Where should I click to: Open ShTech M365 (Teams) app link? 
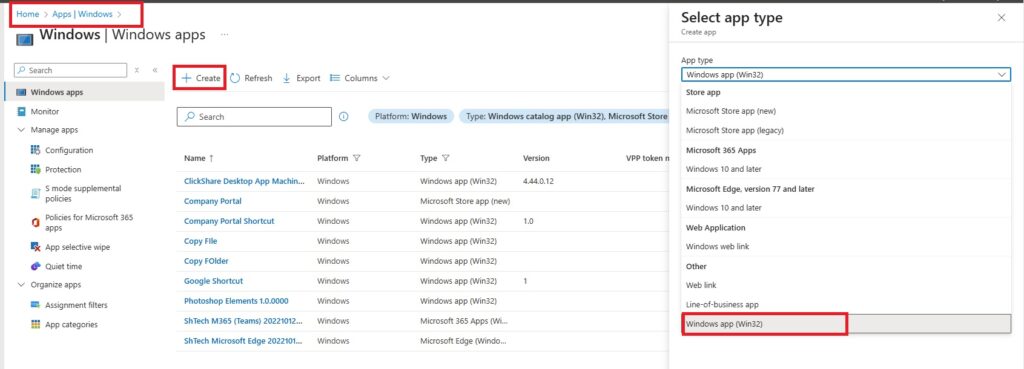point(244,321)
